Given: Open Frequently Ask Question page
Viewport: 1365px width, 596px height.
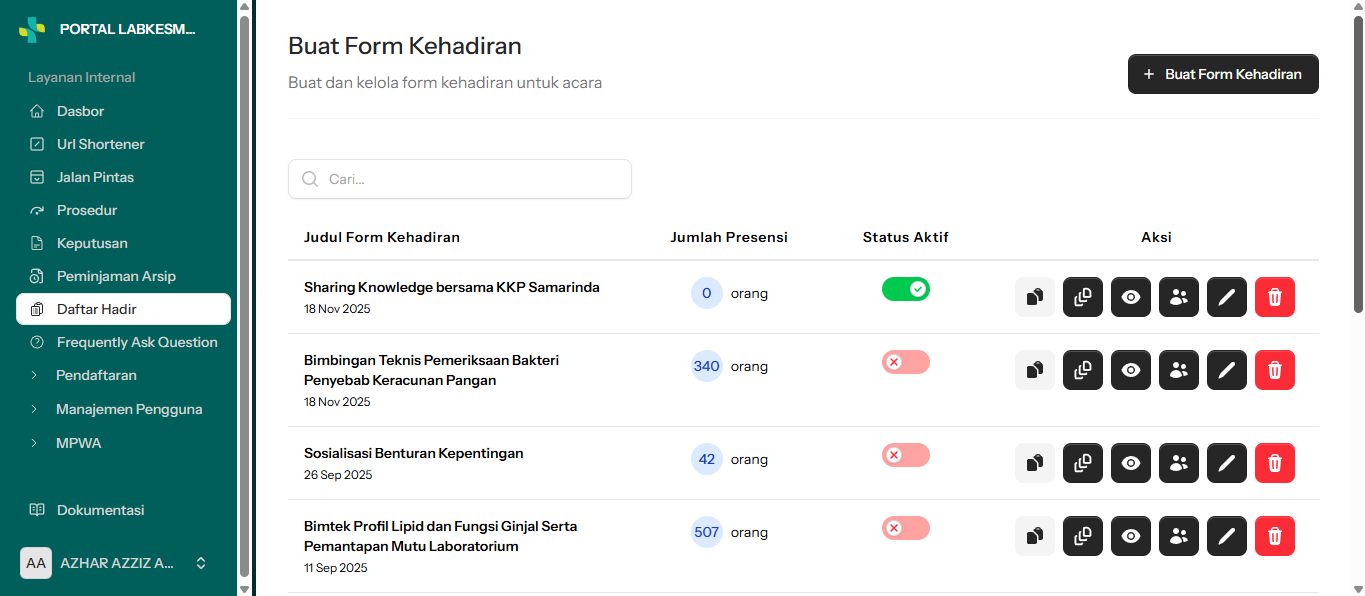Looking at the screenshot, I should pos(123,342).
